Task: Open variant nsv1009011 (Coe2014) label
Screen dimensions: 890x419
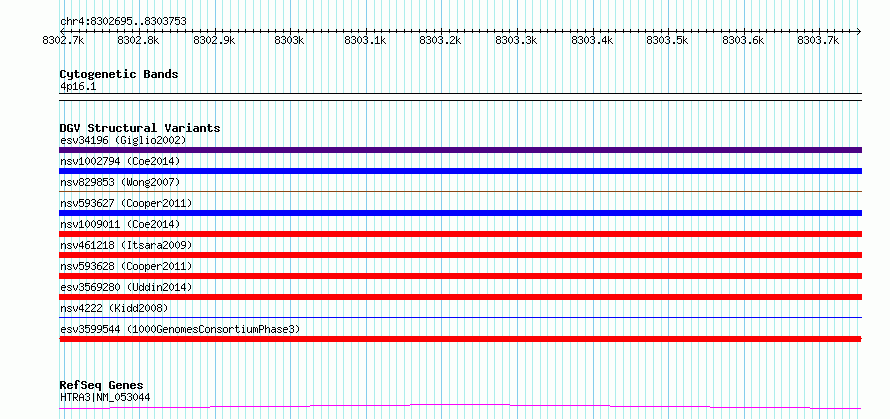Action: coord(120,224)
